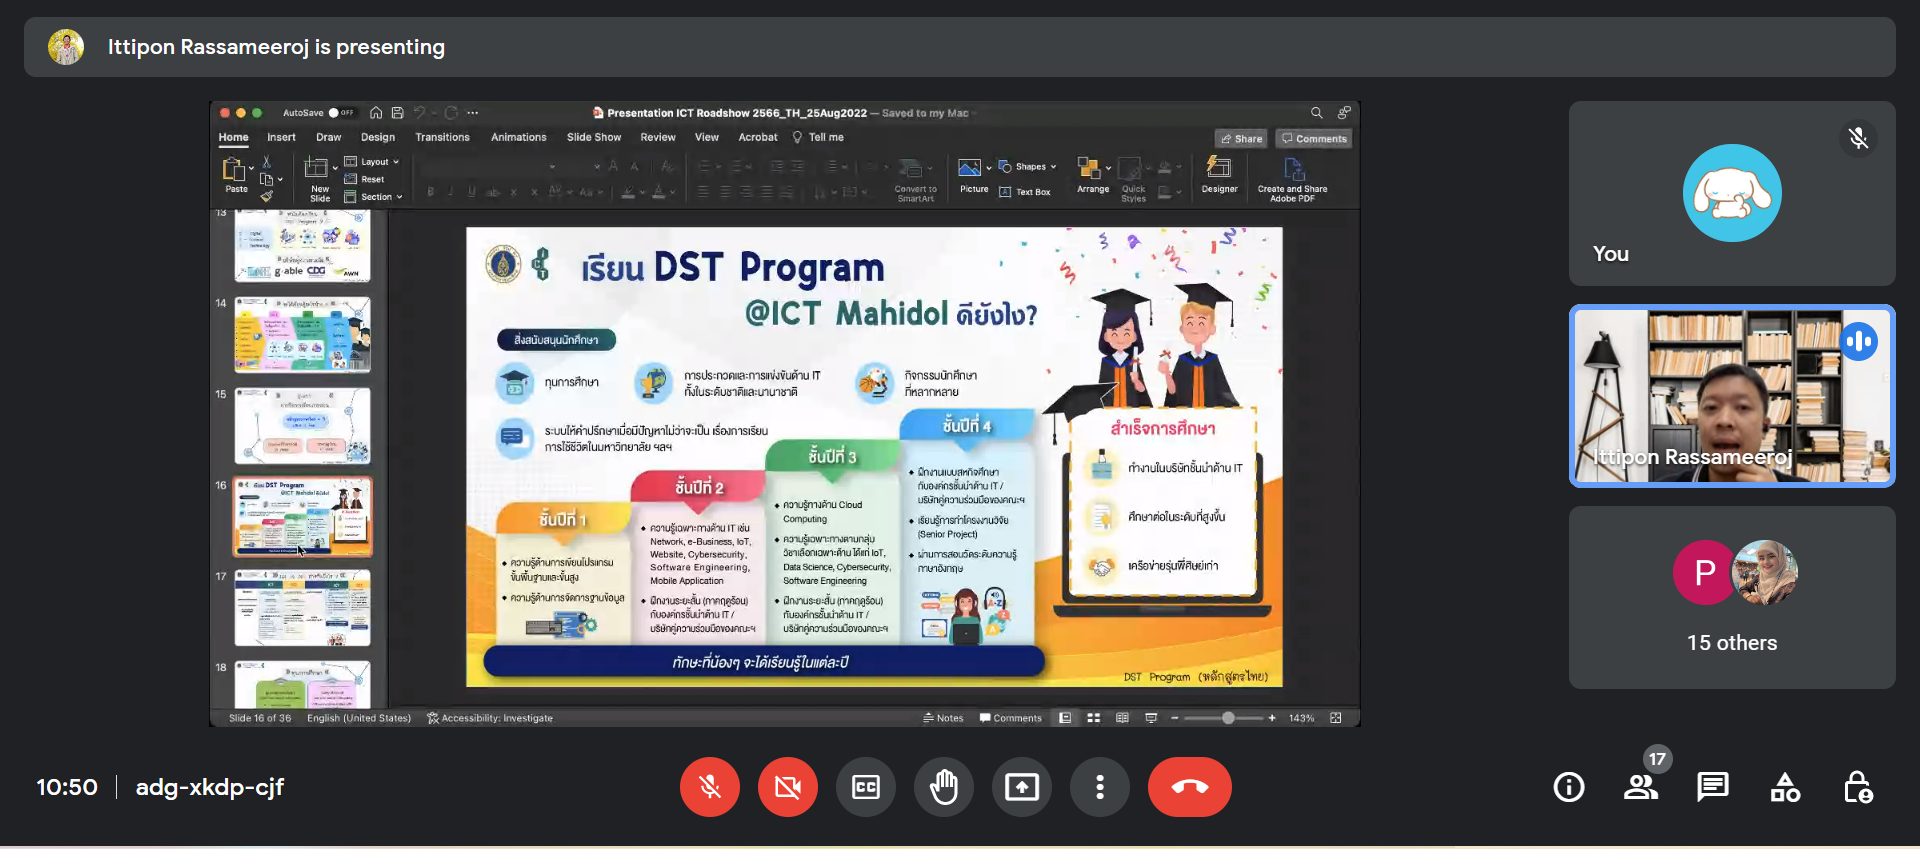Viewport: 1920px width, 849px height.
Task: Open host controls lock icon
Action: (x=1857, y=787)
